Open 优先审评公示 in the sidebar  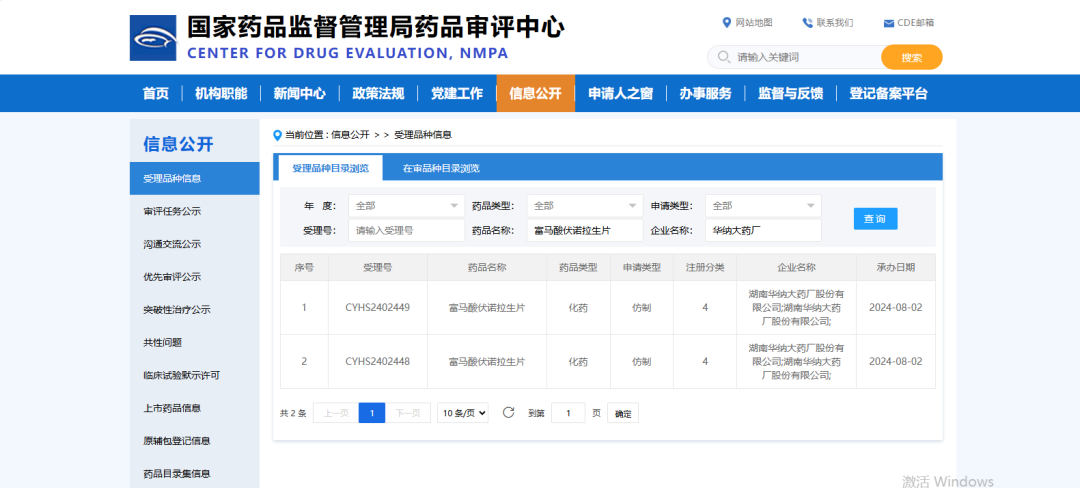172,277
